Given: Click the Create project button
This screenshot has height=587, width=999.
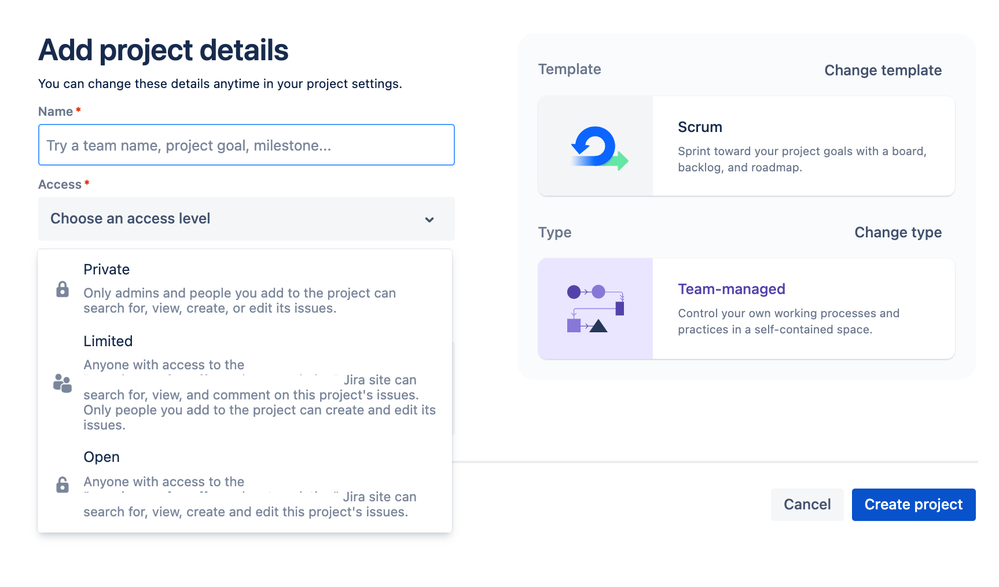Looking at the screenshot, I should tap(913, 505).
